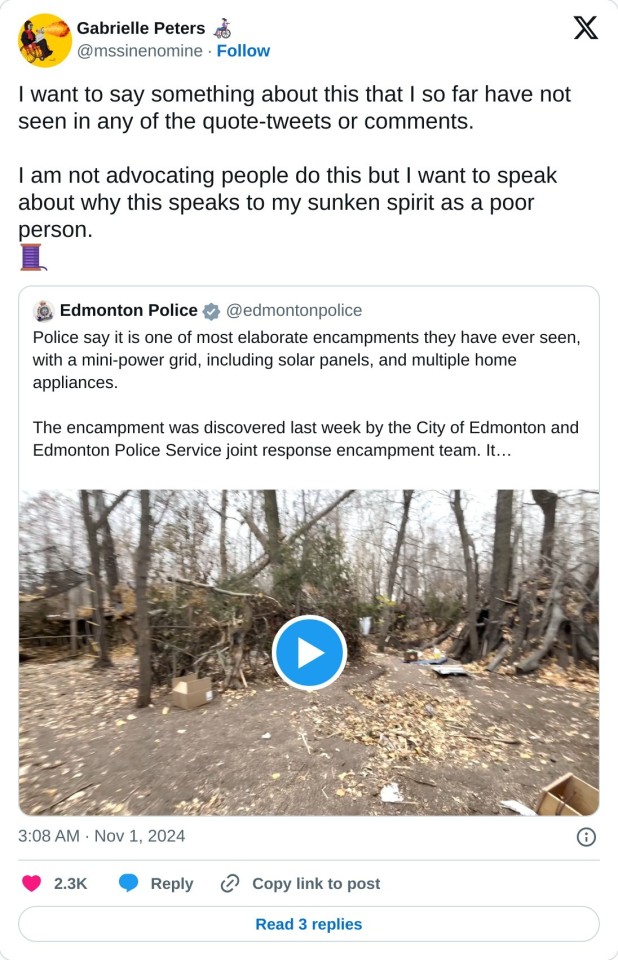Click the 3:08 AM Nov 1, 2024 timestamp
This screenshot has width=618, height=960.
click(x=102, y=836)
